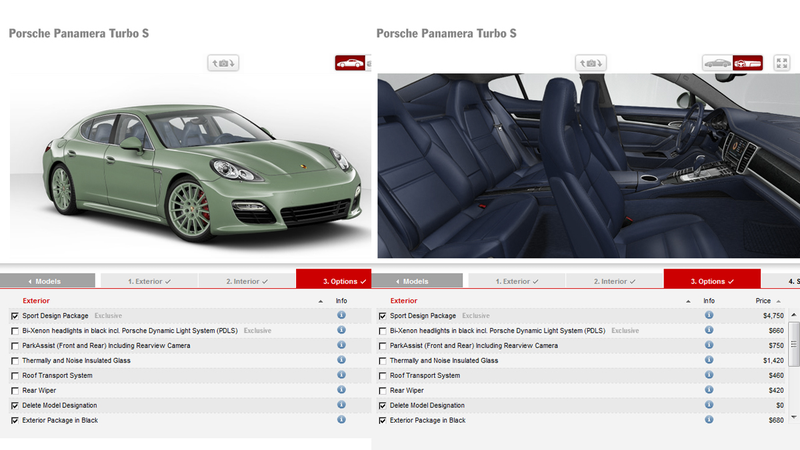The width and height of the screenshot is (800, 450).
Task: Click rotate camera icon in left configurator
Action: [x=223, y=63]
